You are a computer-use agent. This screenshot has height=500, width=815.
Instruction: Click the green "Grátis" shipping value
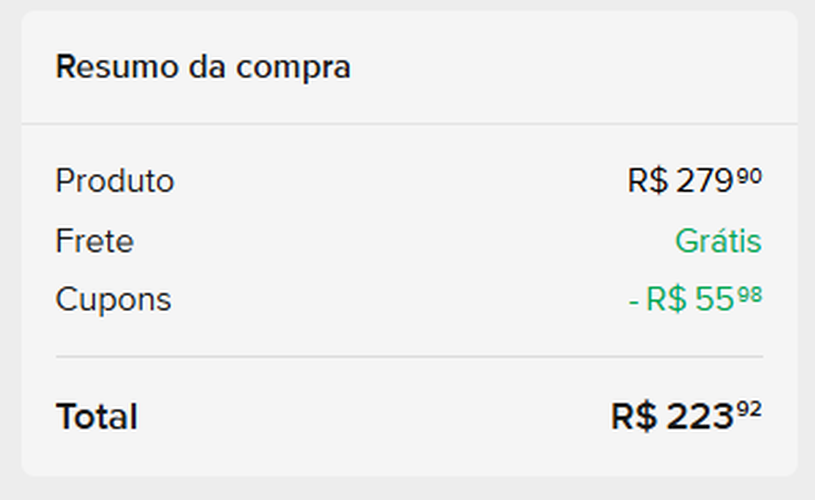tap(718, 241)
